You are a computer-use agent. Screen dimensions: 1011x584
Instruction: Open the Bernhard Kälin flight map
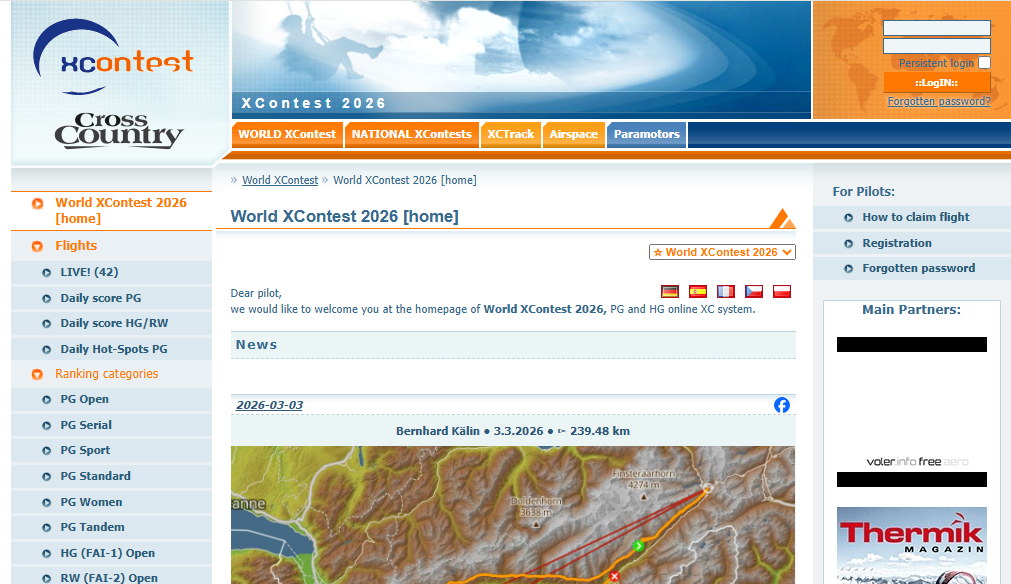(x=513, y=515)
